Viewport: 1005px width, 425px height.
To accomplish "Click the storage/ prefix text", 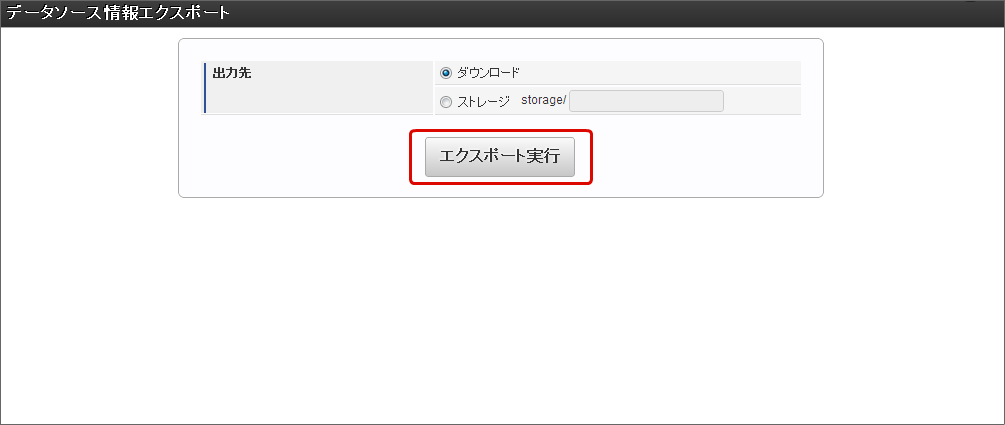I will (x=544, y=101).
